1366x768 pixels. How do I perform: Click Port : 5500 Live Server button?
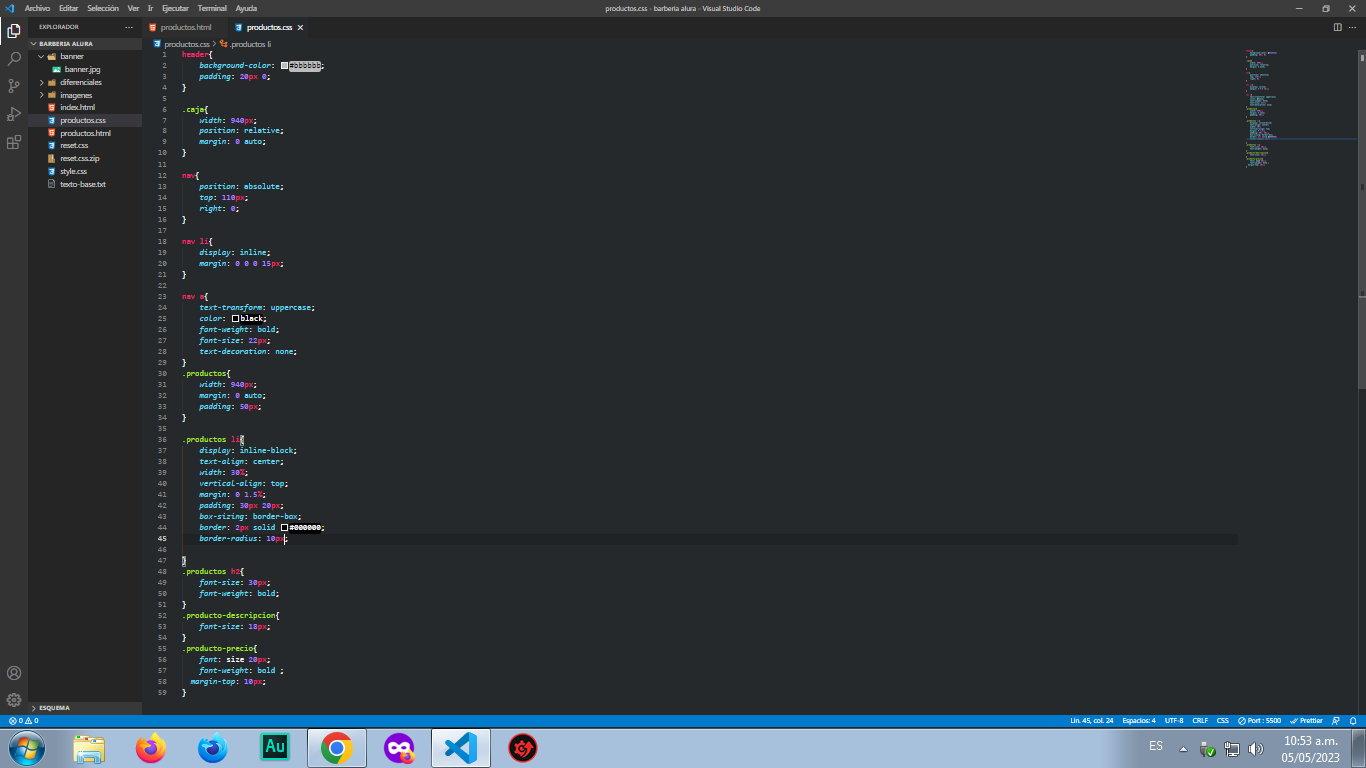[1259, 720]
